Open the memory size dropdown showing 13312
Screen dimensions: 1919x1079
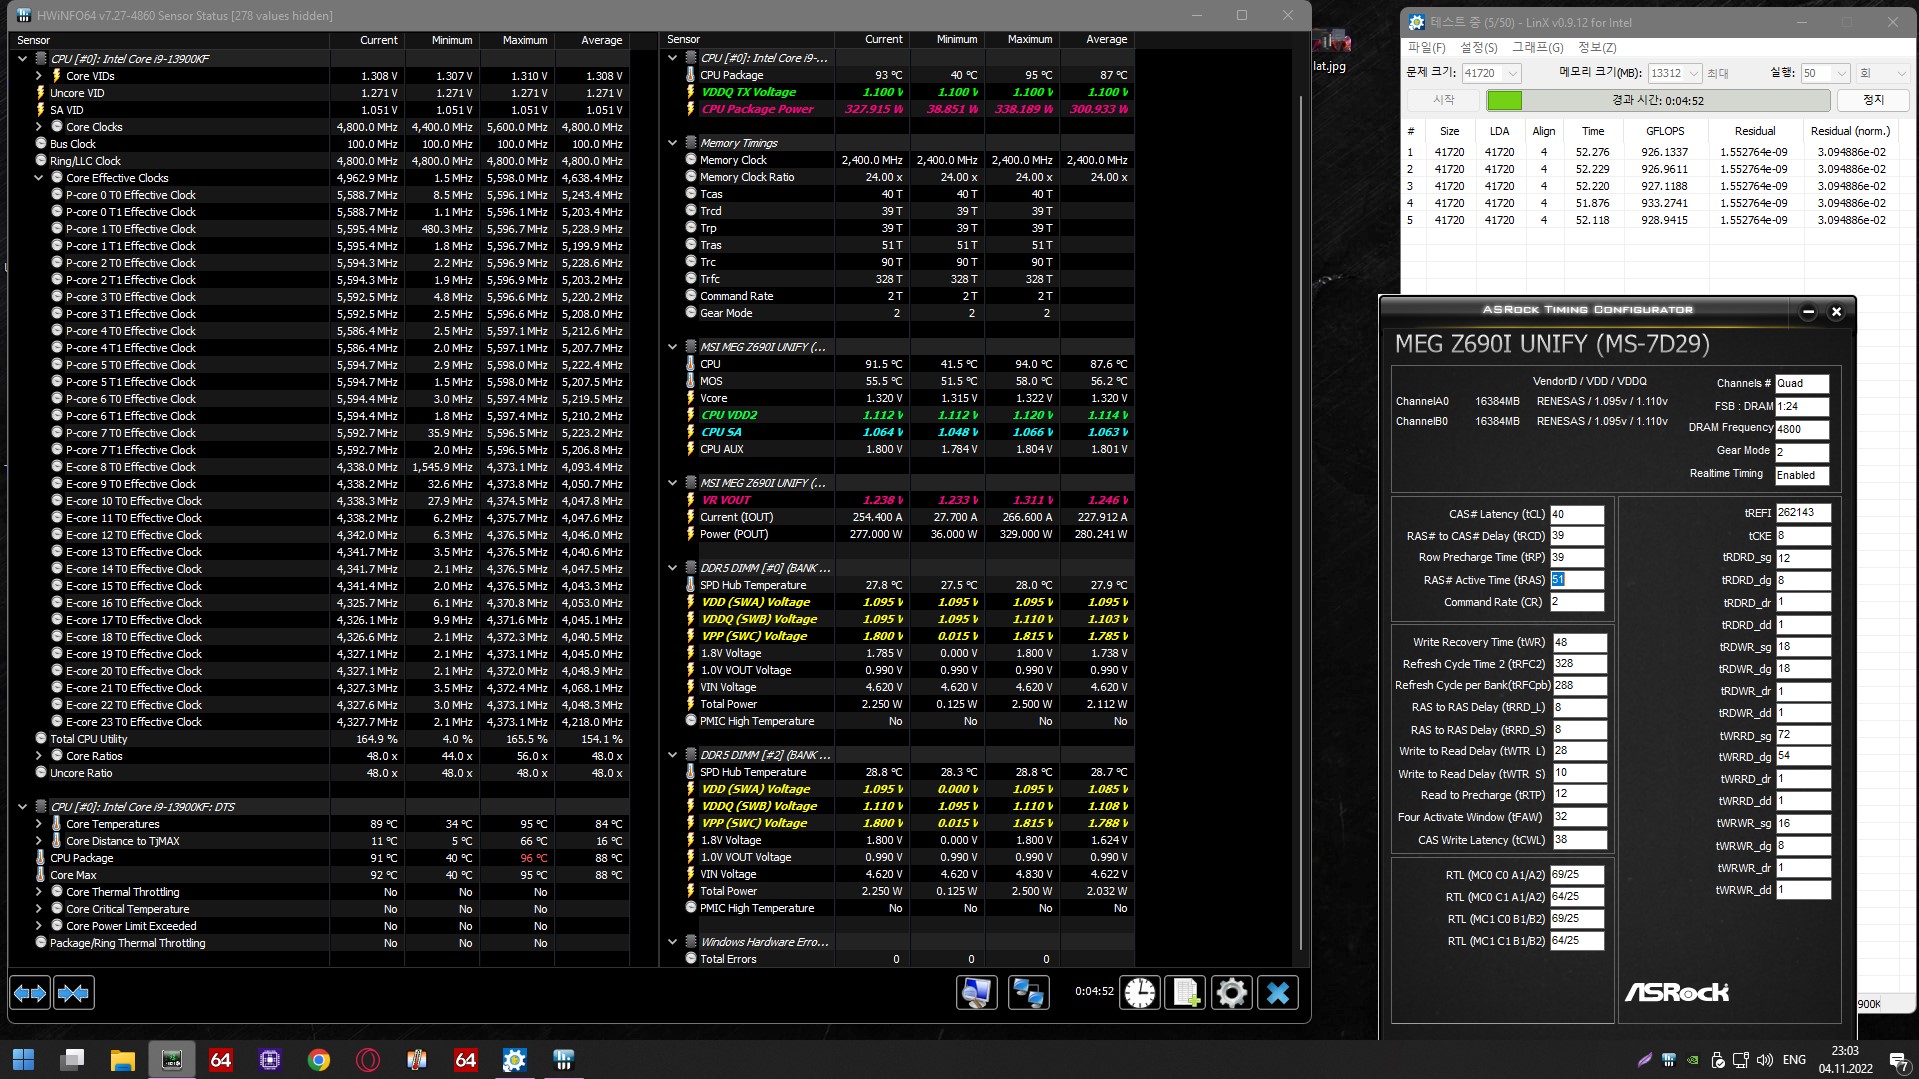tap(1675, 74)
